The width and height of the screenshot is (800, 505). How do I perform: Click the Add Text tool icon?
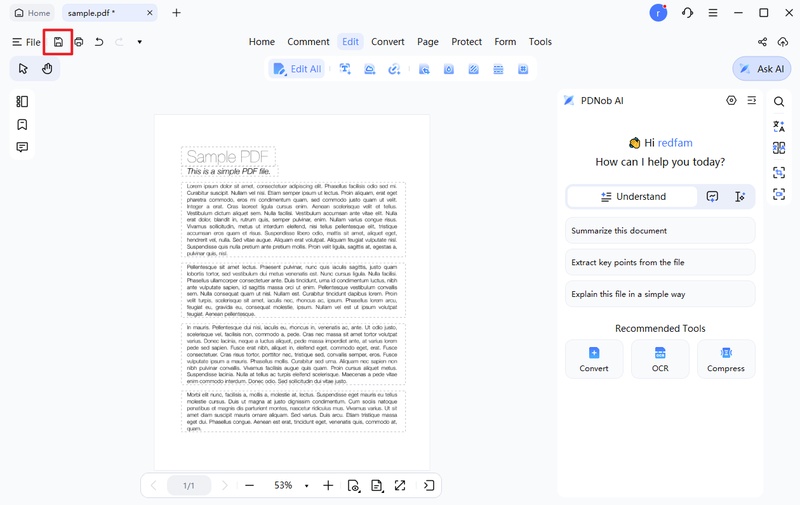[x=345, y=69]
